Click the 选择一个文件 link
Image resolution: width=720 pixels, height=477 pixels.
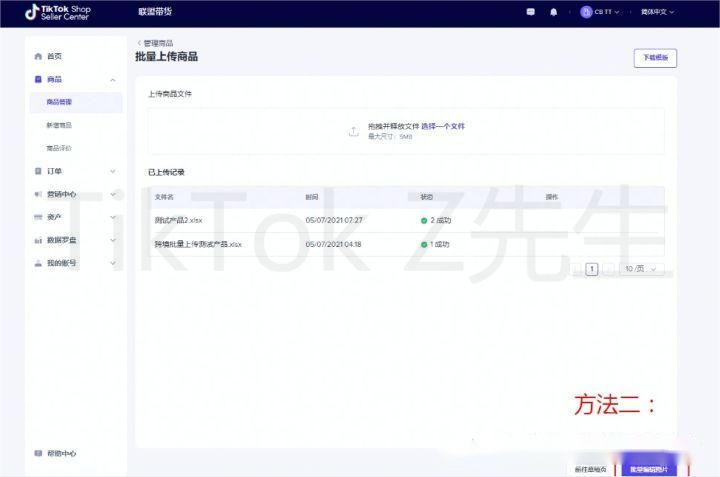pyautogui.click(x=443, y=126)
